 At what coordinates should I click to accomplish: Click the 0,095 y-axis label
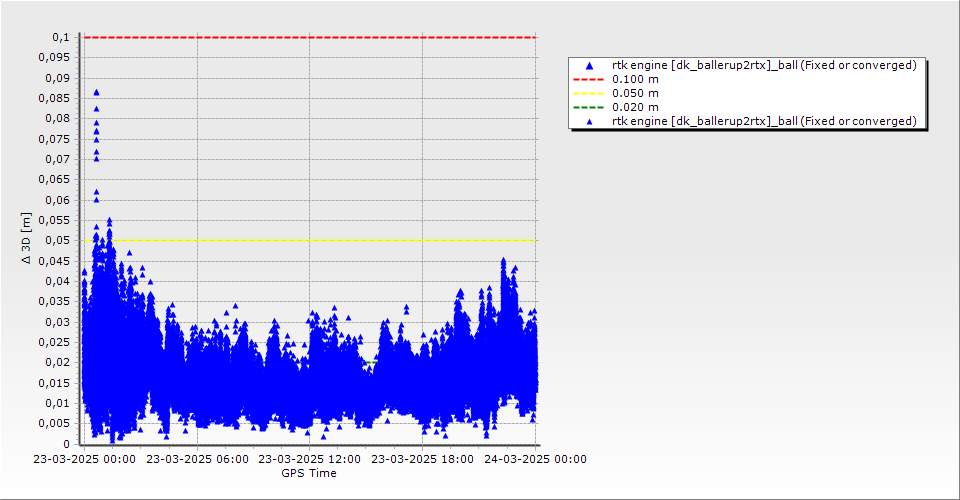54,58
